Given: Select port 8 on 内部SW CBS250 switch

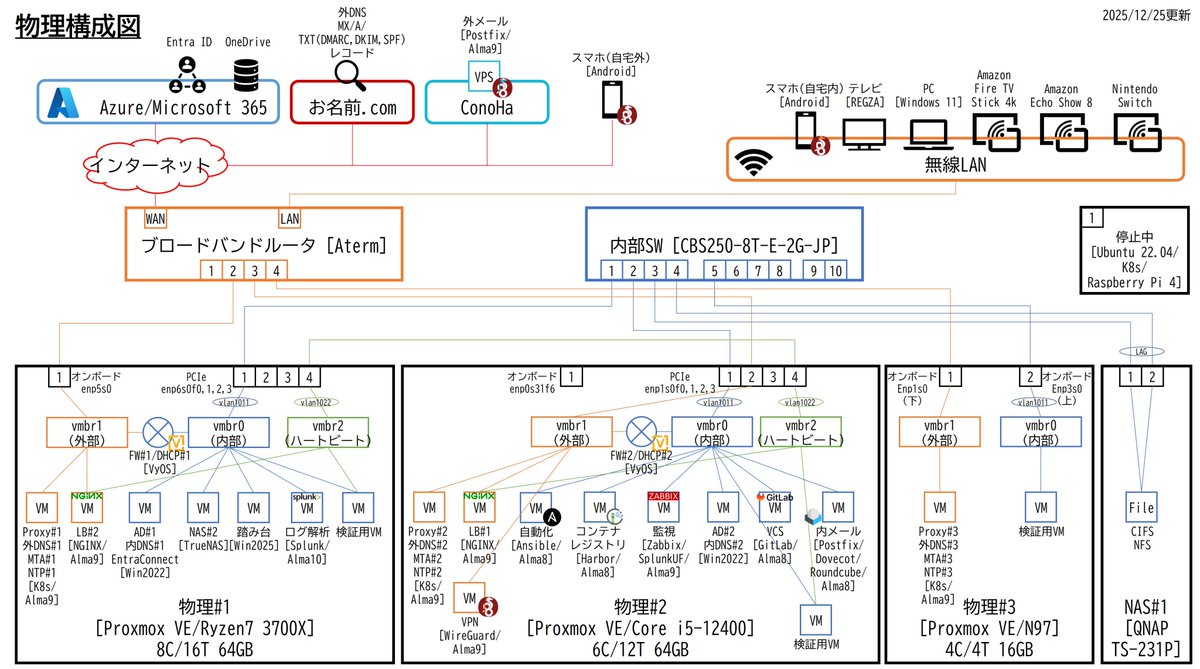Looking at the screenshot, I should [782, 269].
